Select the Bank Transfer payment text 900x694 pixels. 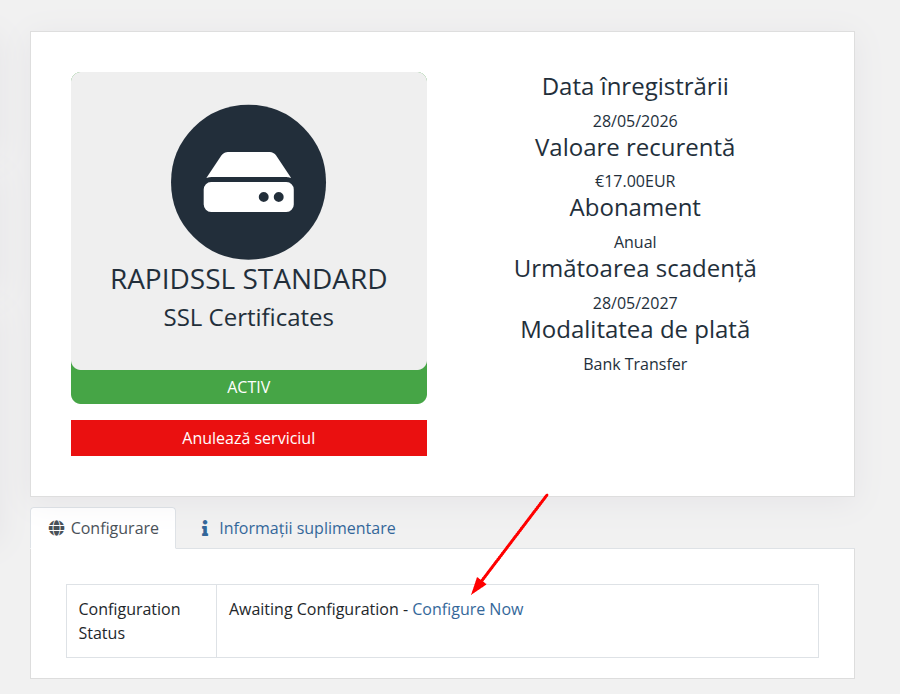click(635, 364)
